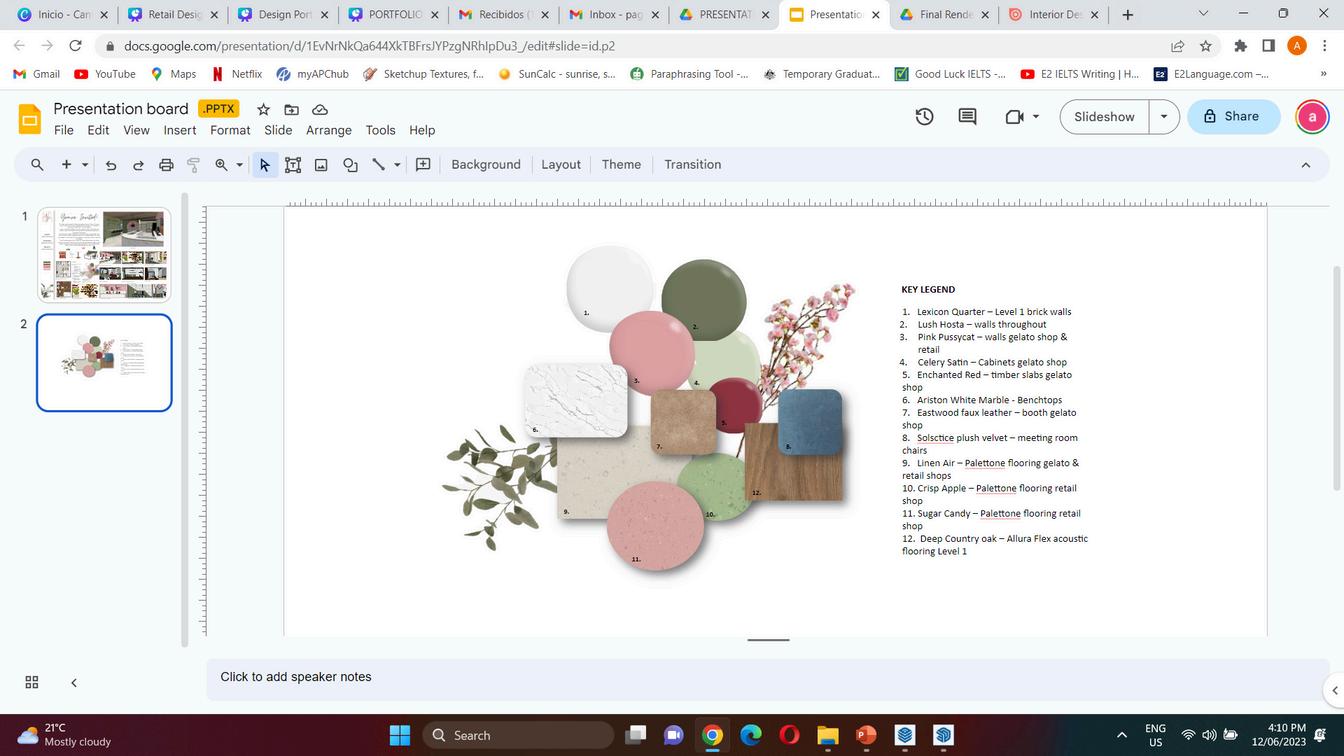Screen dimensions: 1344x756
Task: Open the line type dropdown arrow
Action: (x=397, y=165)
